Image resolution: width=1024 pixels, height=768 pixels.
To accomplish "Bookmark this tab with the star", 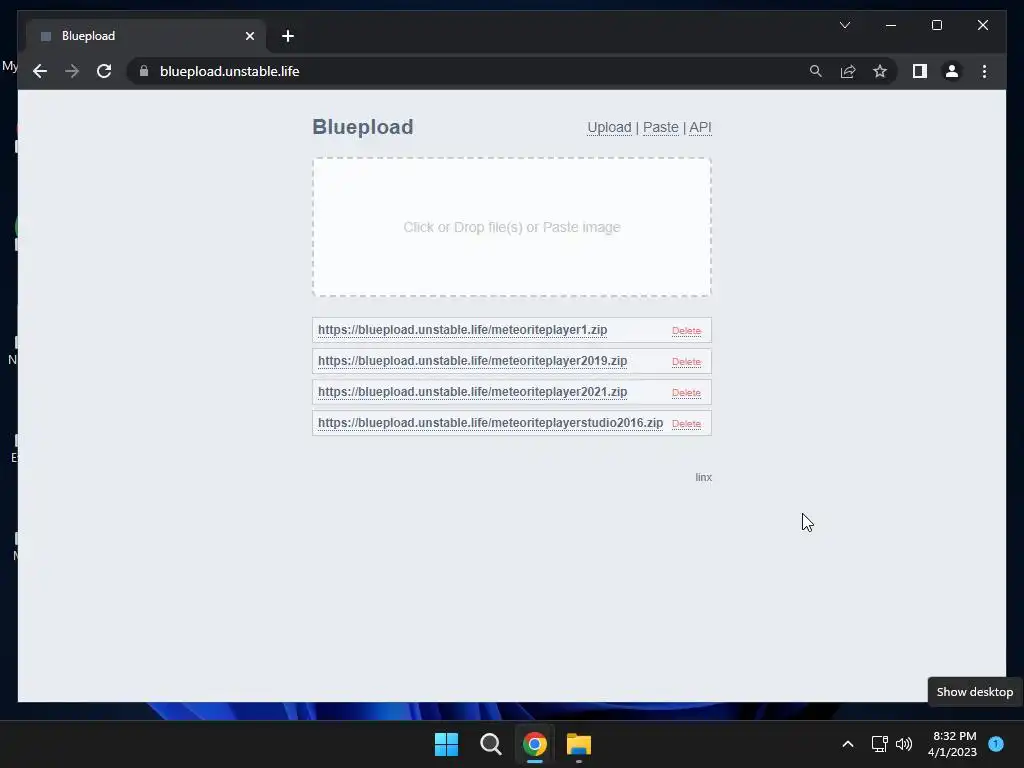I will [x=880, y=71].
